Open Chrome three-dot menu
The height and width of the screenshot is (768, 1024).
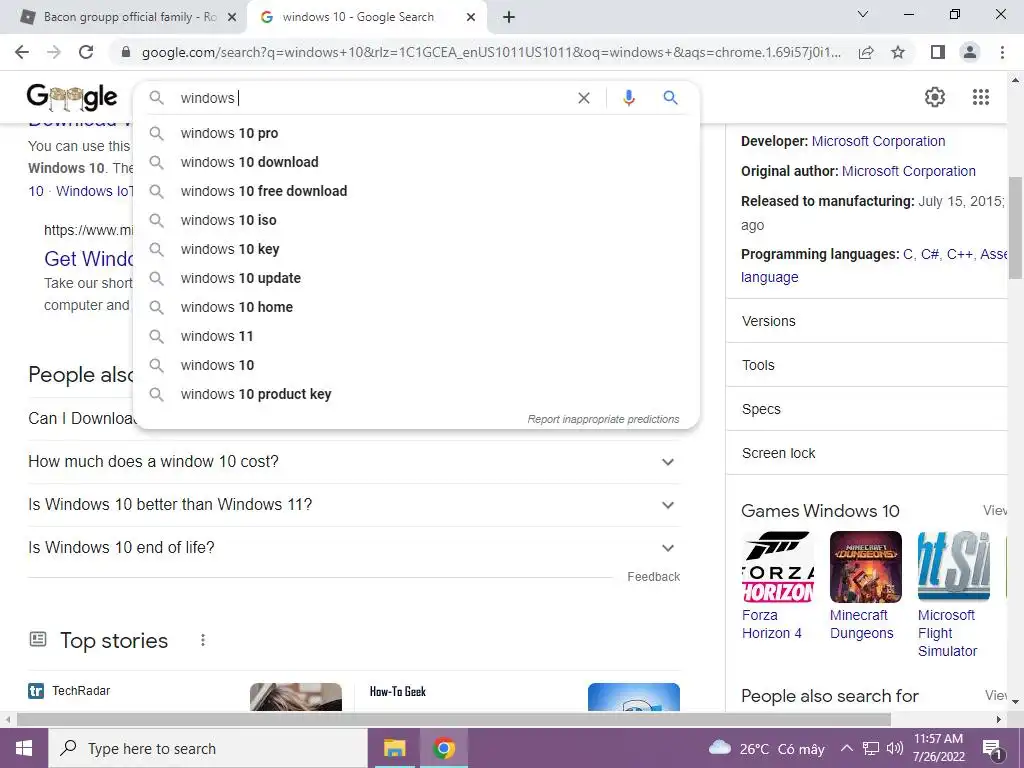click(x=1002, y=52)
